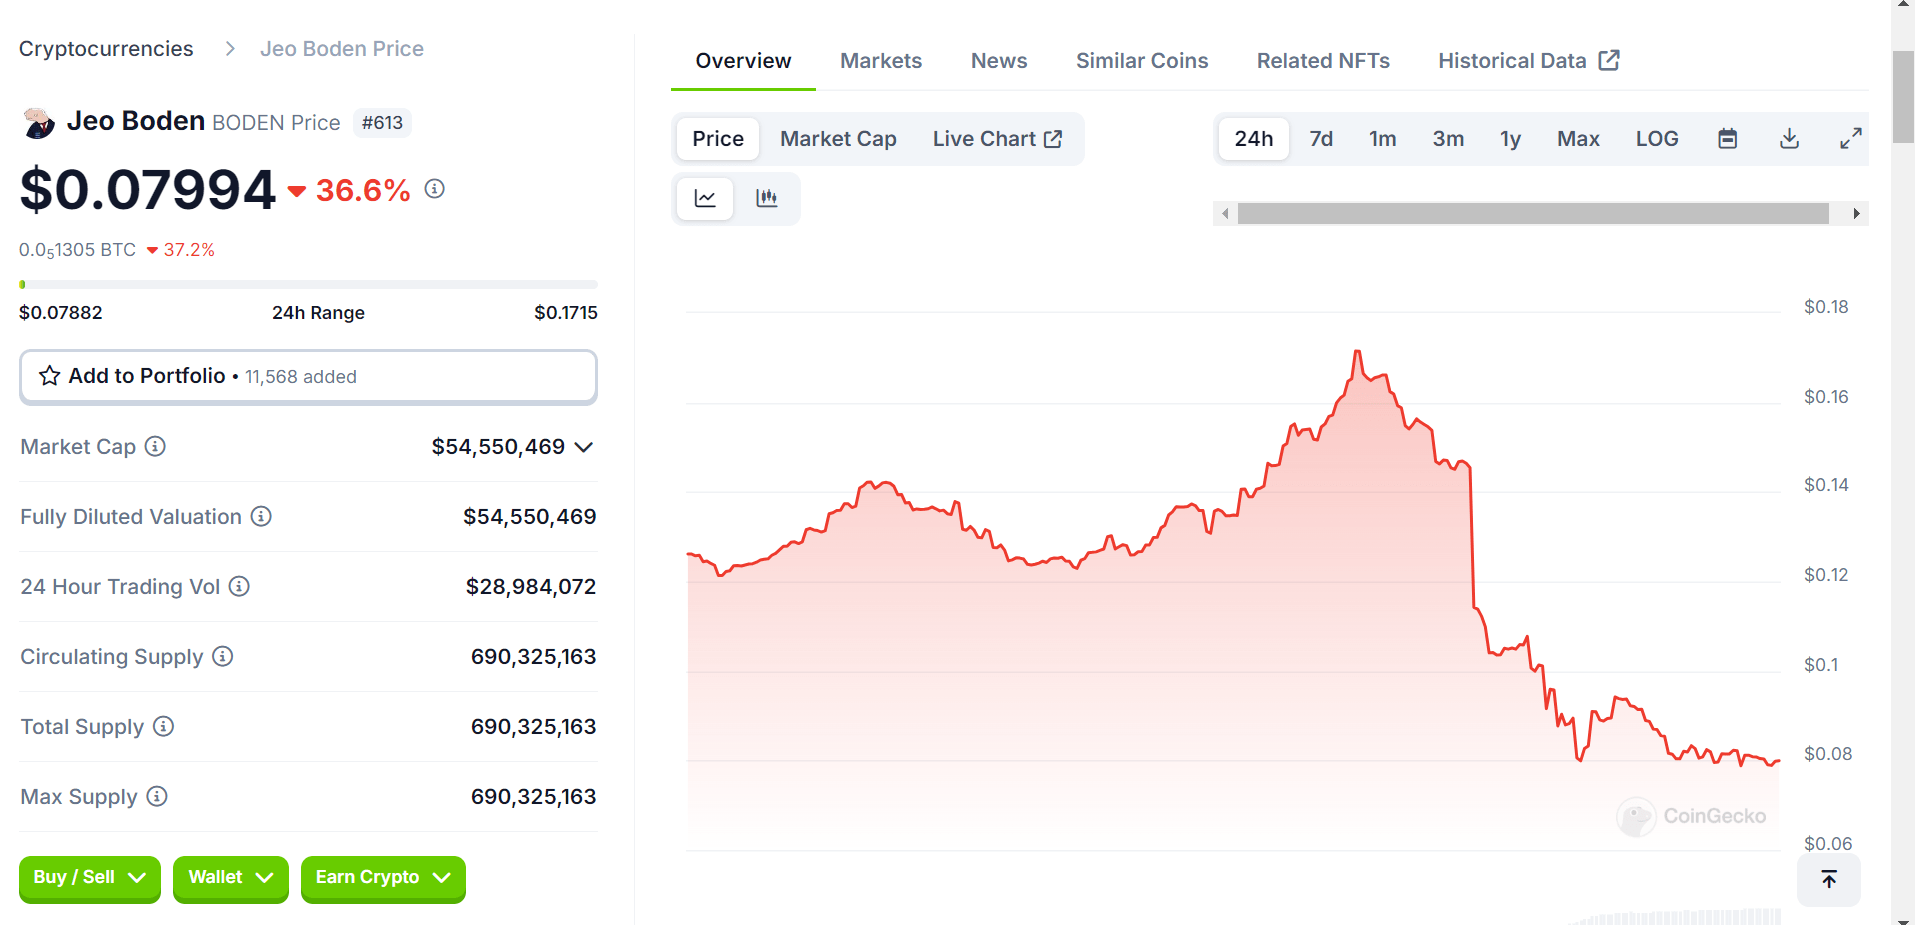Open the Similar Coins tab

[x=1141, y=61]
